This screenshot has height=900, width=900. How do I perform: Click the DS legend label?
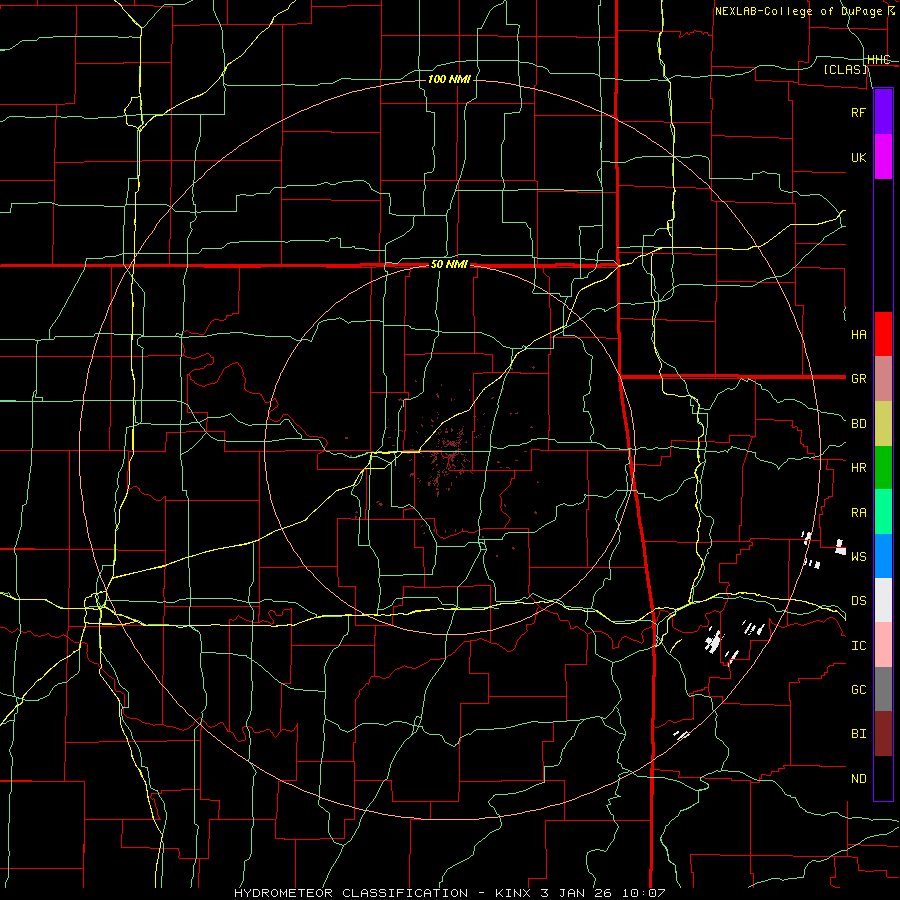[858, 601]
